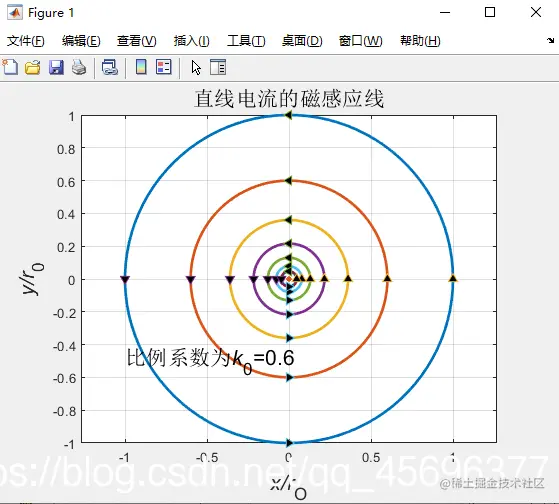Image resolution: width=559 pixels, height=504 pixels.
Task: Open file using the folder icon
Action: point(32,67)
